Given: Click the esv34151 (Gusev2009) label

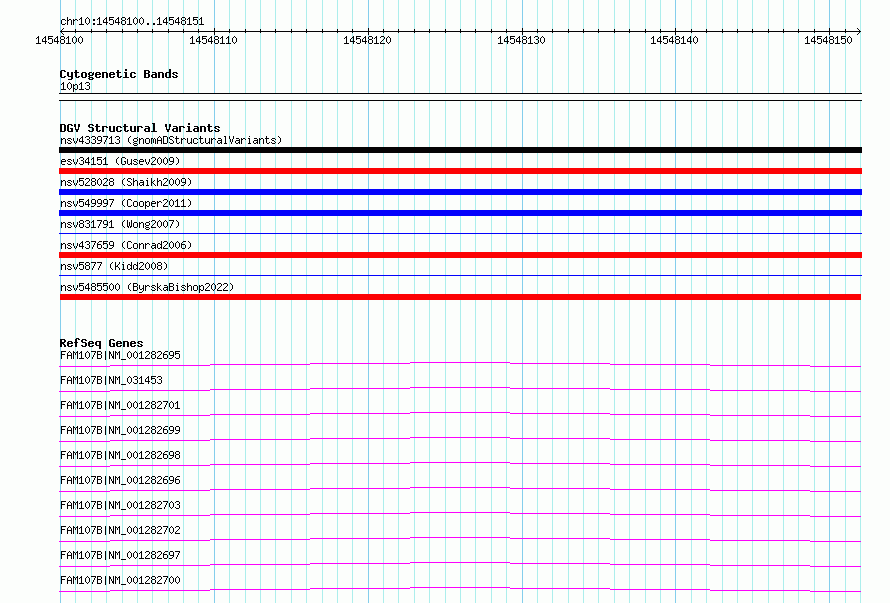Looking at the screenshot, I should [120, 161].
